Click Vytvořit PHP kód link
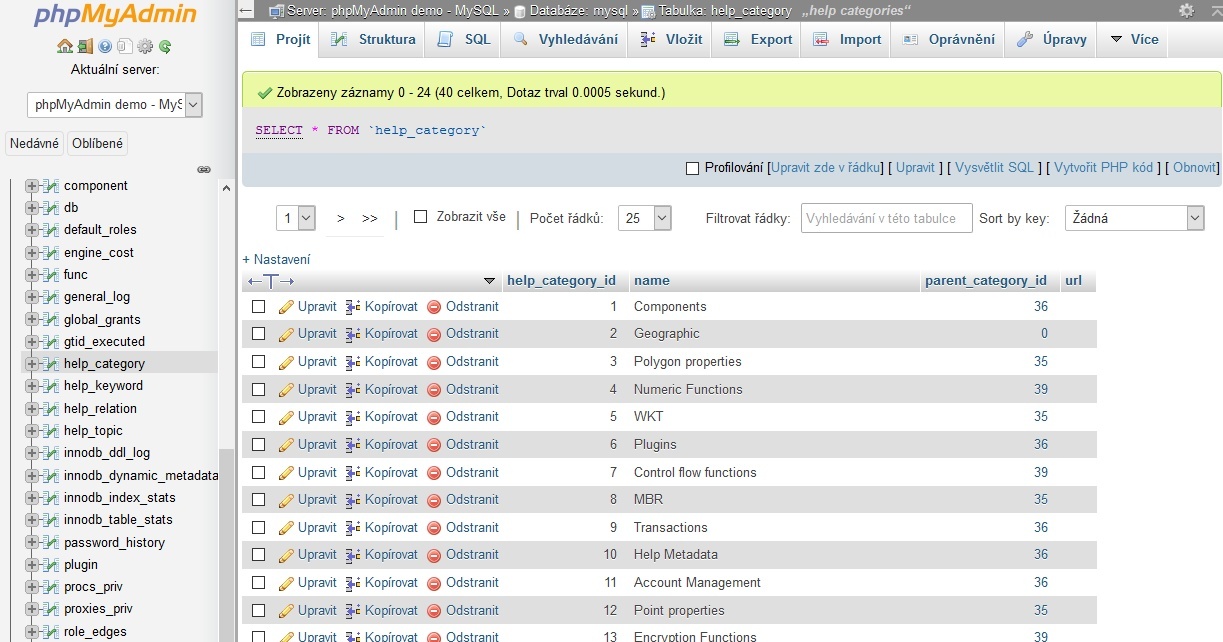Screen dimensions: 1223x642 [x=1104, y=168]
